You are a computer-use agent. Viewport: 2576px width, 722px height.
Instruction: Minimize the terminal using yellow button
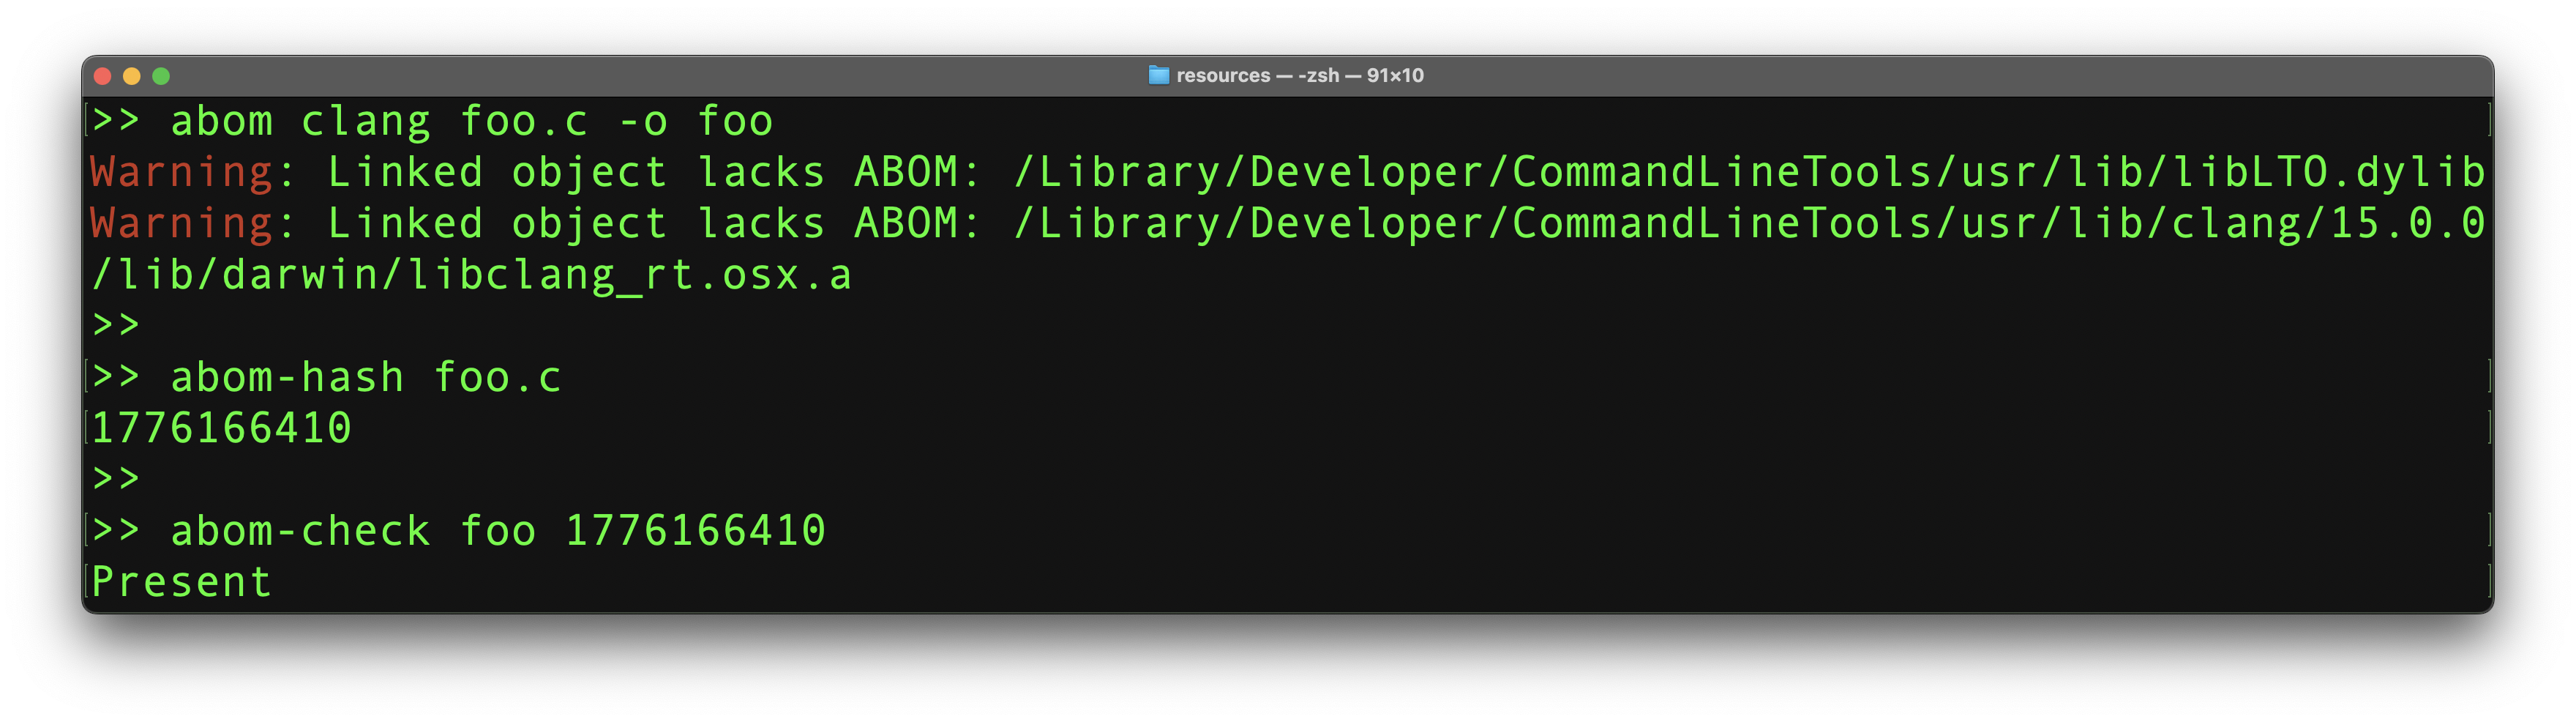tap(131, 76)
